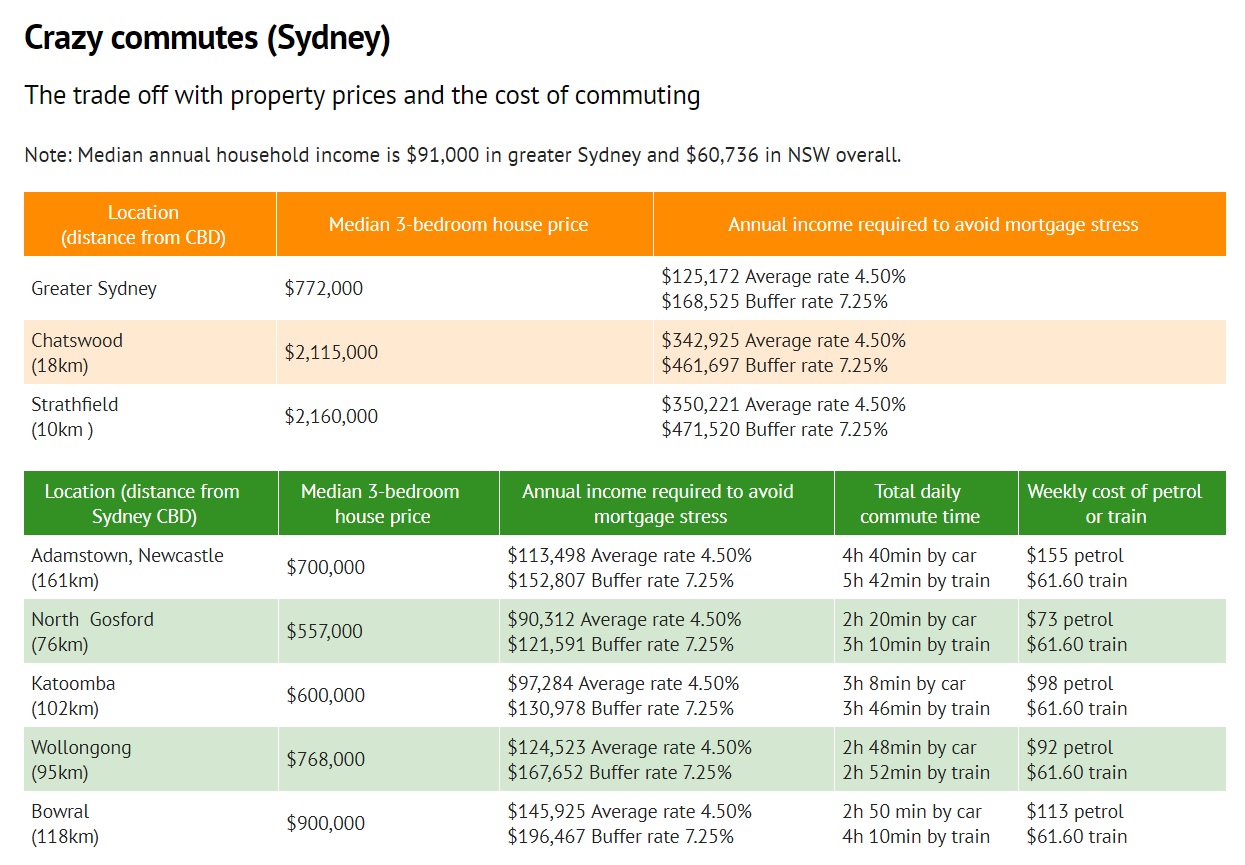Viewport: 1245px width, 865px height.
Task: Click '4h 40min by car' commute time
Action: pos(910,556)
